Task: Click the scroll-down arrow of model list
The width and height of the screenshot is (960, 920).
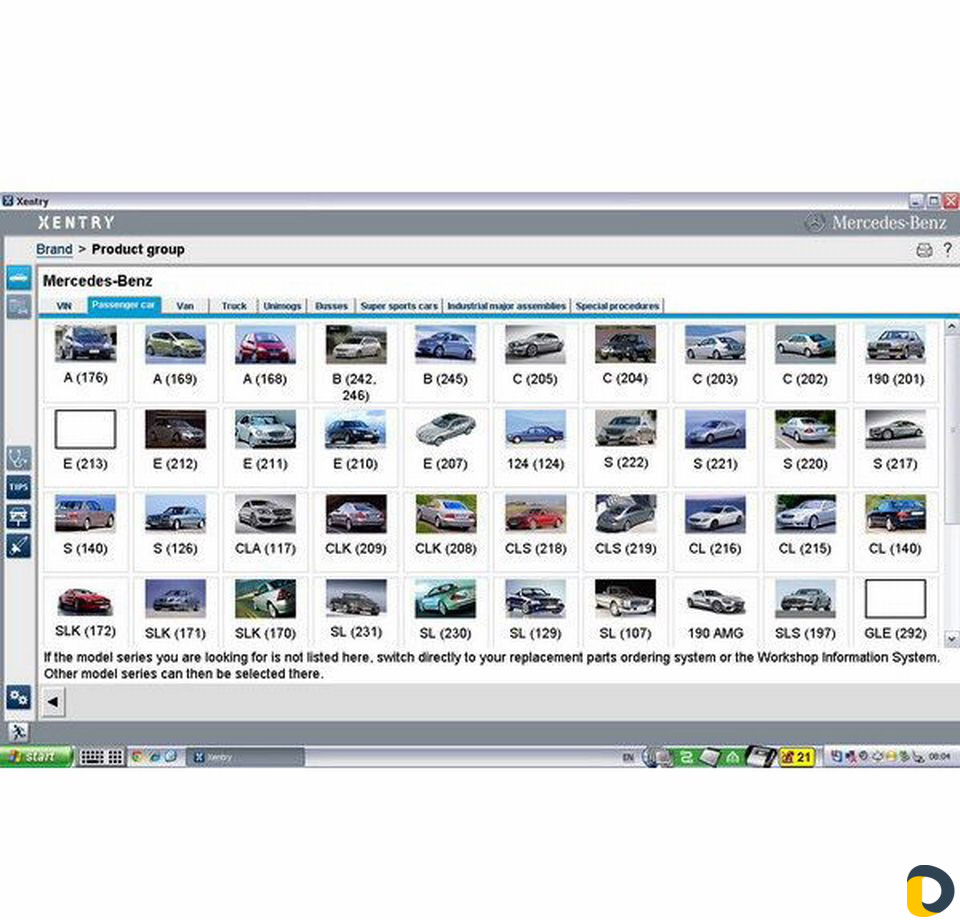Action: tap(951, 638)
